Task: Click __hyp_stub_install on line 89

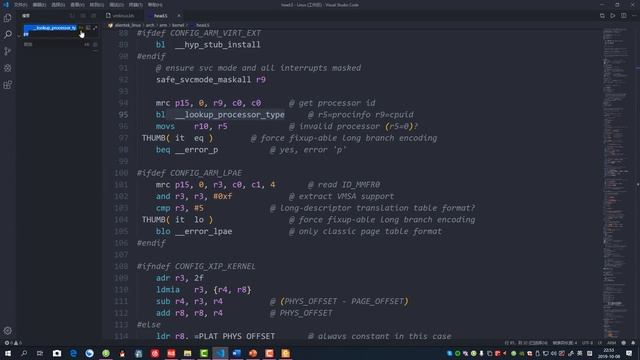Action: (218, 44)
